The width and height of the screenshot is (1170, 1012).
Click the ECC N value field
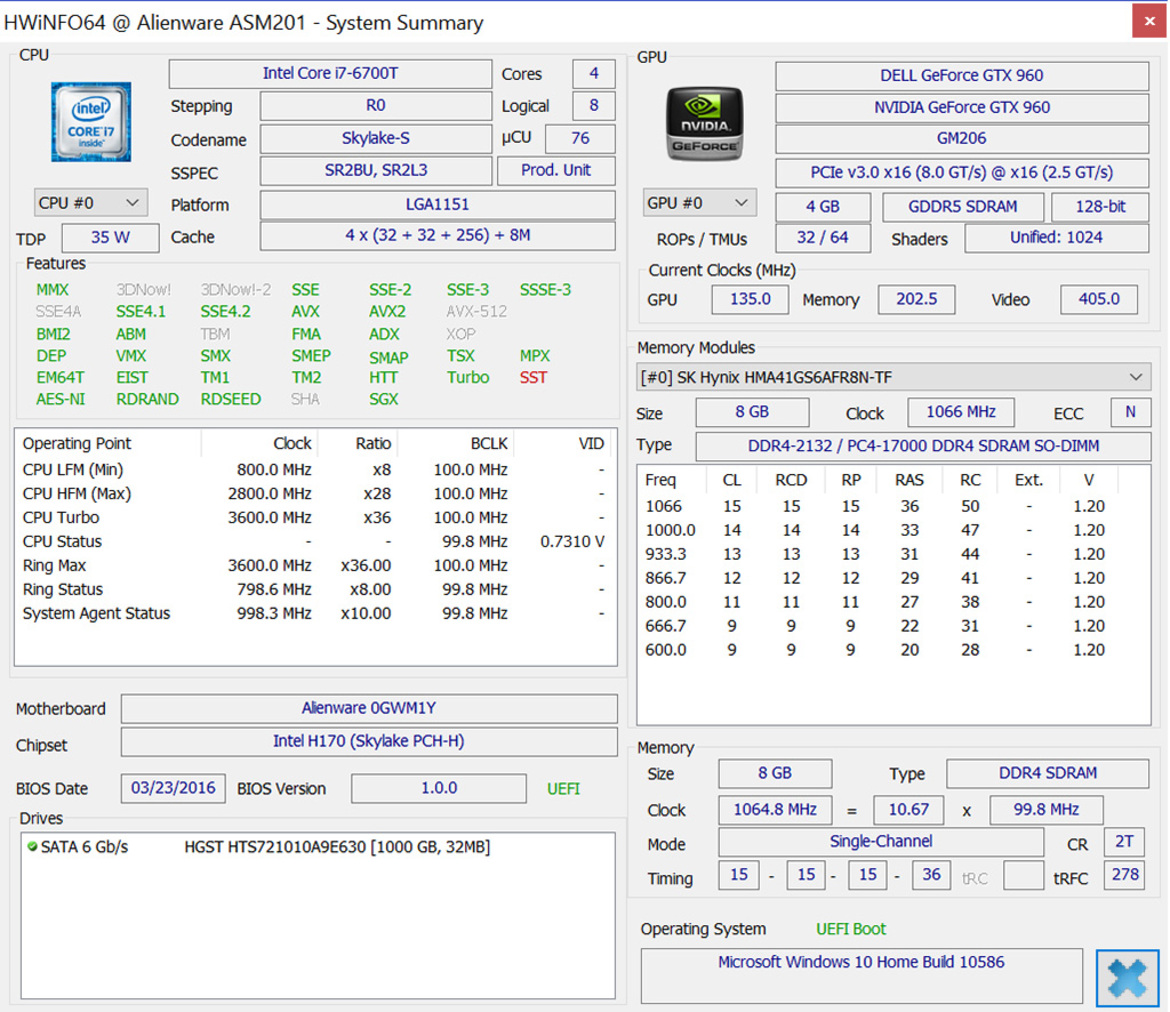click(x=1130, y=412)
